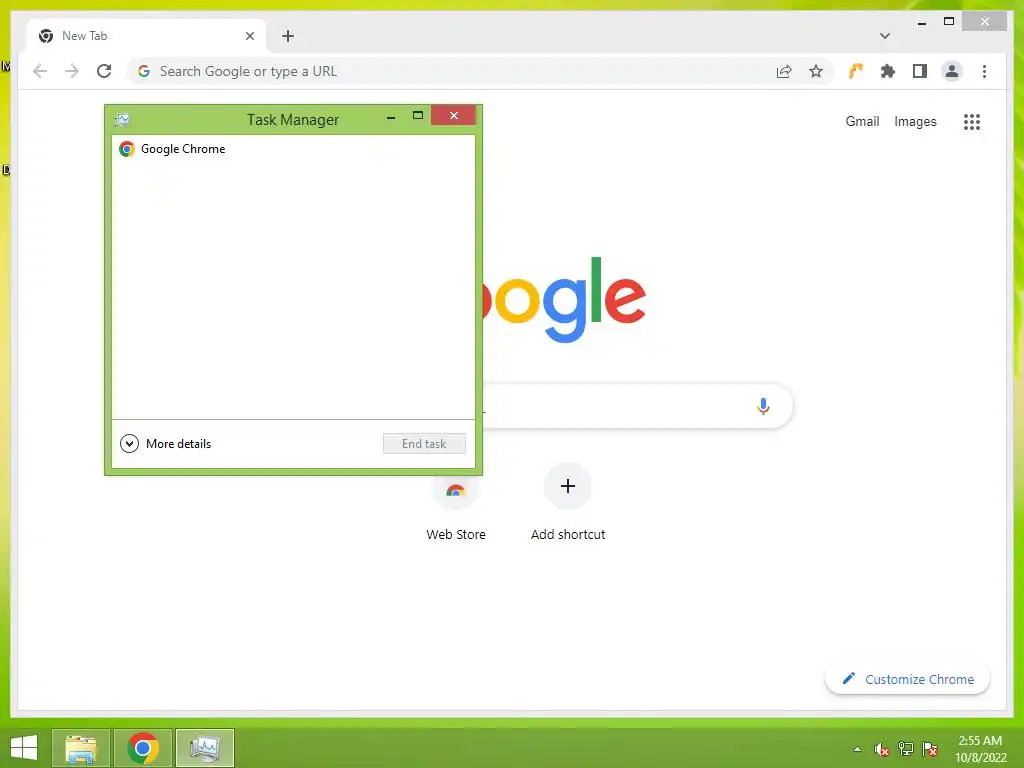Open Chrome's three-dot menu
The width and height of the screenshot is (1024, 768).
[984, 71]
